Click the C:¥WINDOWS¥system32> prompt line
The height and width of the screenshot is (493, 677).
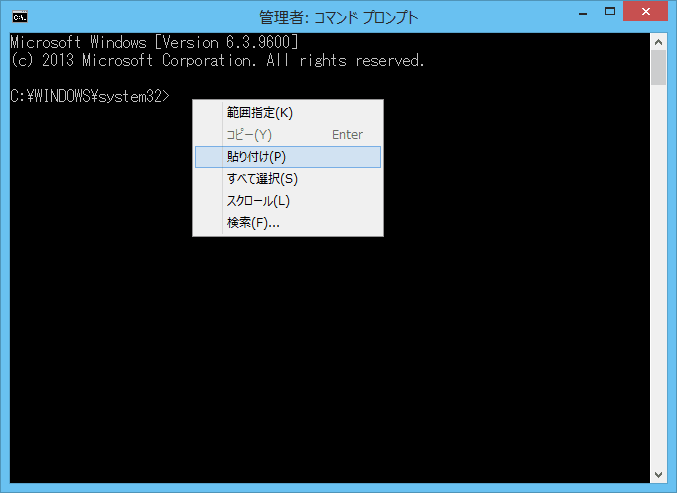tap(90, 96)
